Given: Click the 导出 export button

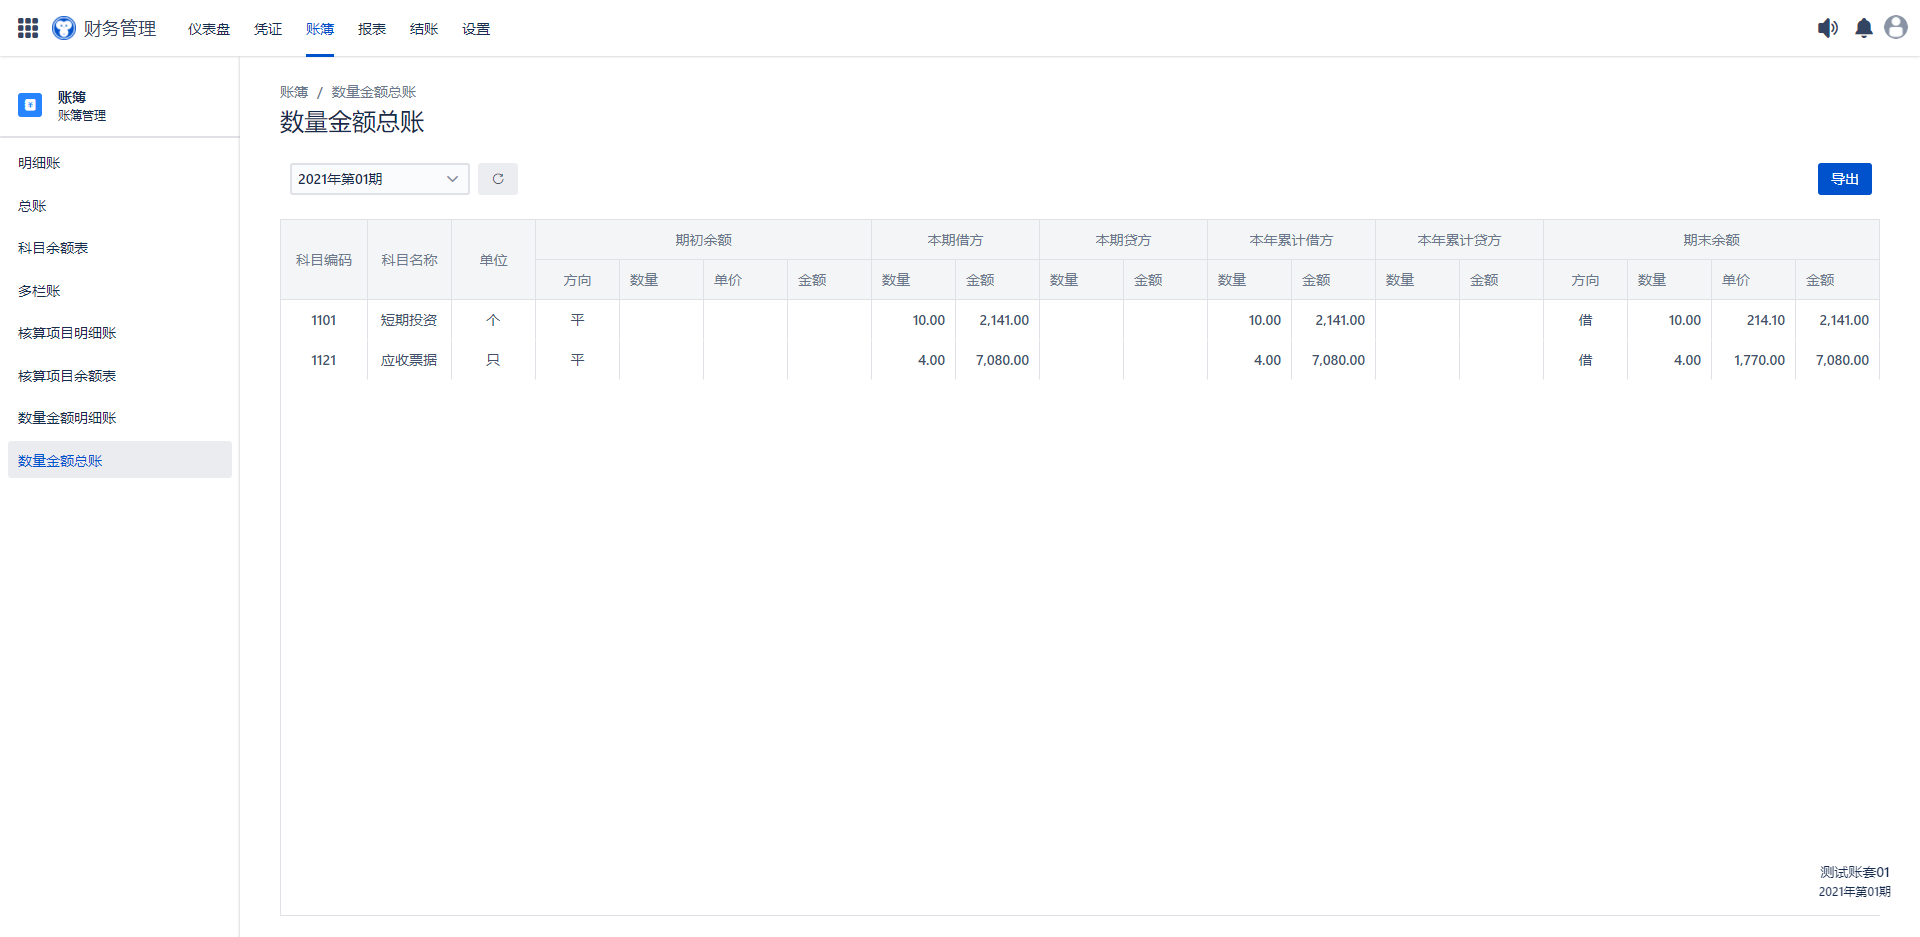Looking at the screenshot, I should (1844, 179).
